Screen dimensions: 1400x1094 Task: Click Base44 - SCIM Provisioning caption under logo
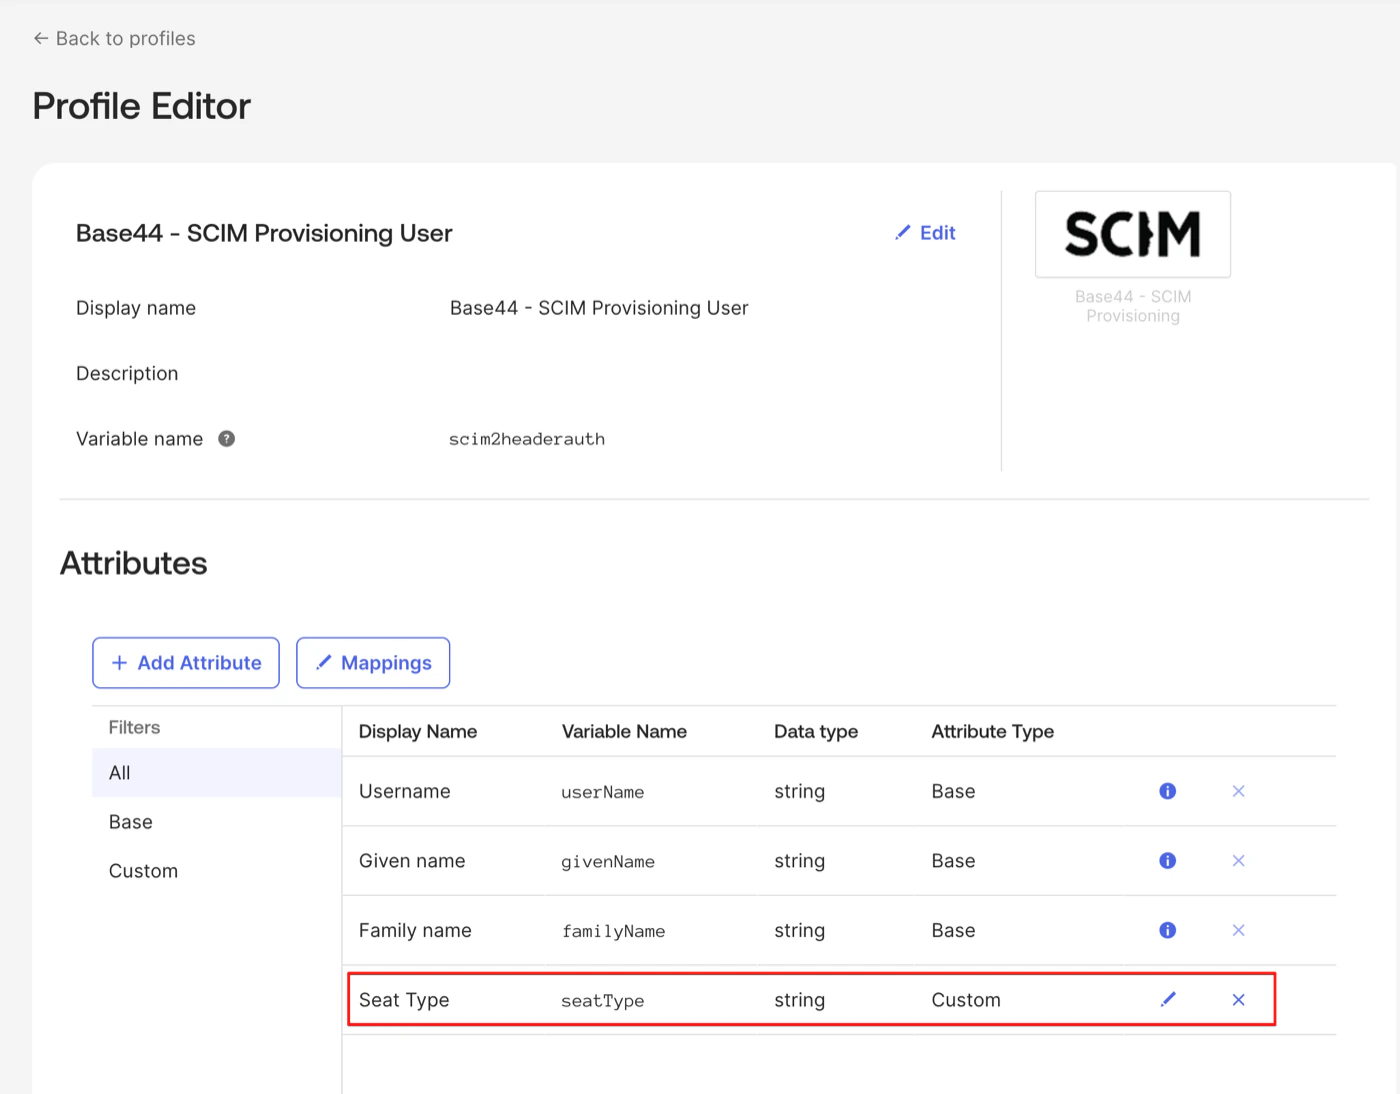tap(1133, 306)
